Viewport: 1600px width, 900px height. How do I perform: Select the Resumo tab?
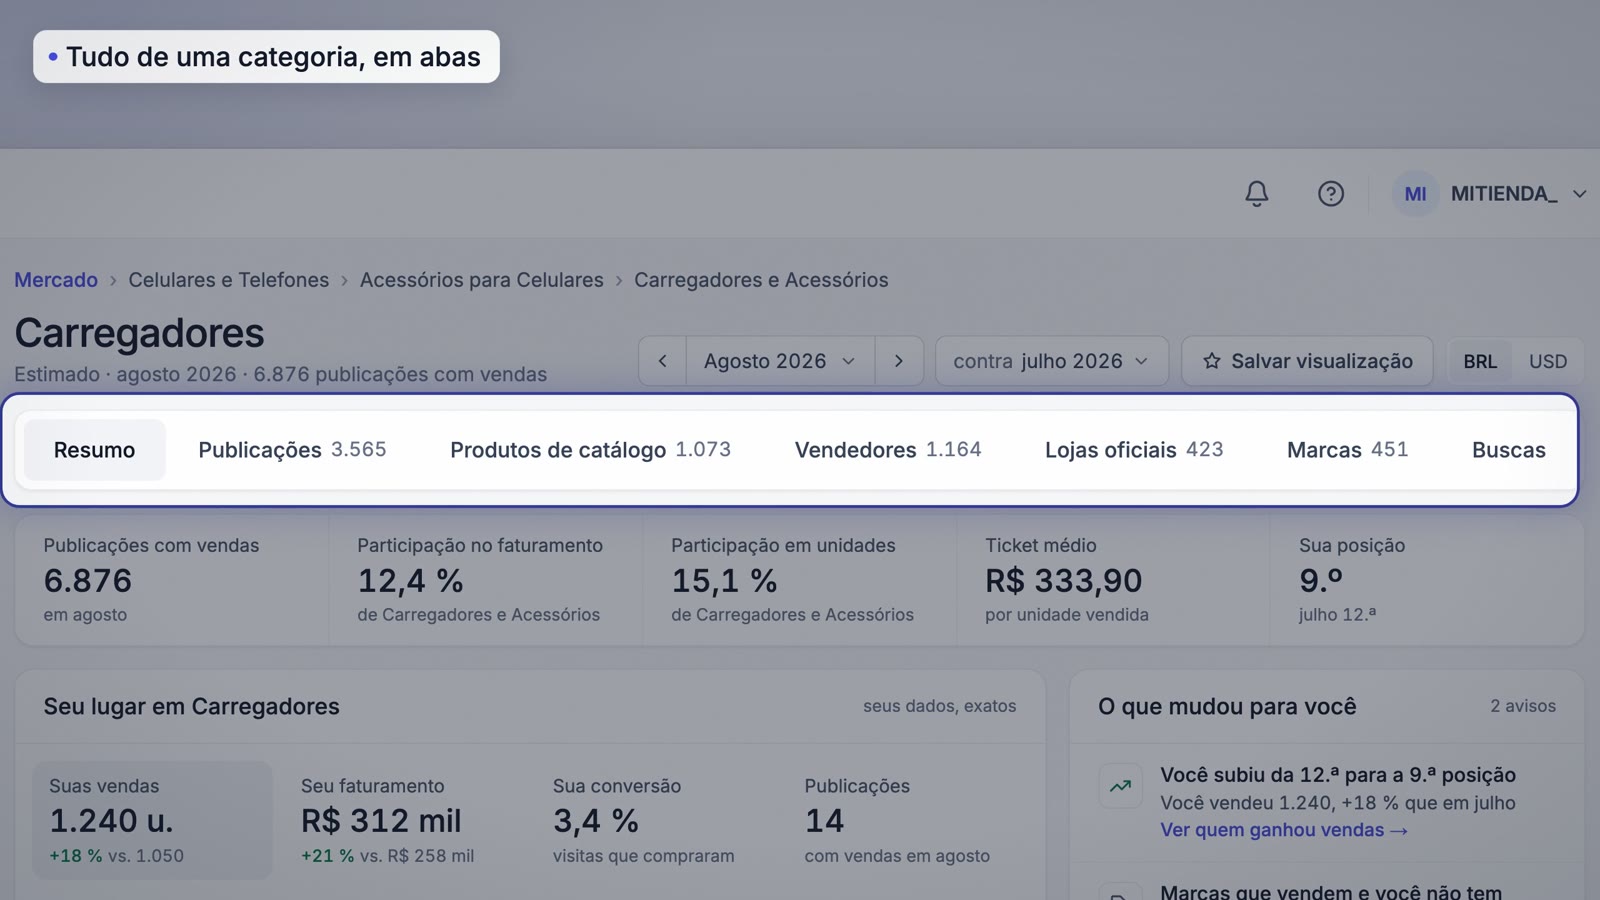click(94, 450)
